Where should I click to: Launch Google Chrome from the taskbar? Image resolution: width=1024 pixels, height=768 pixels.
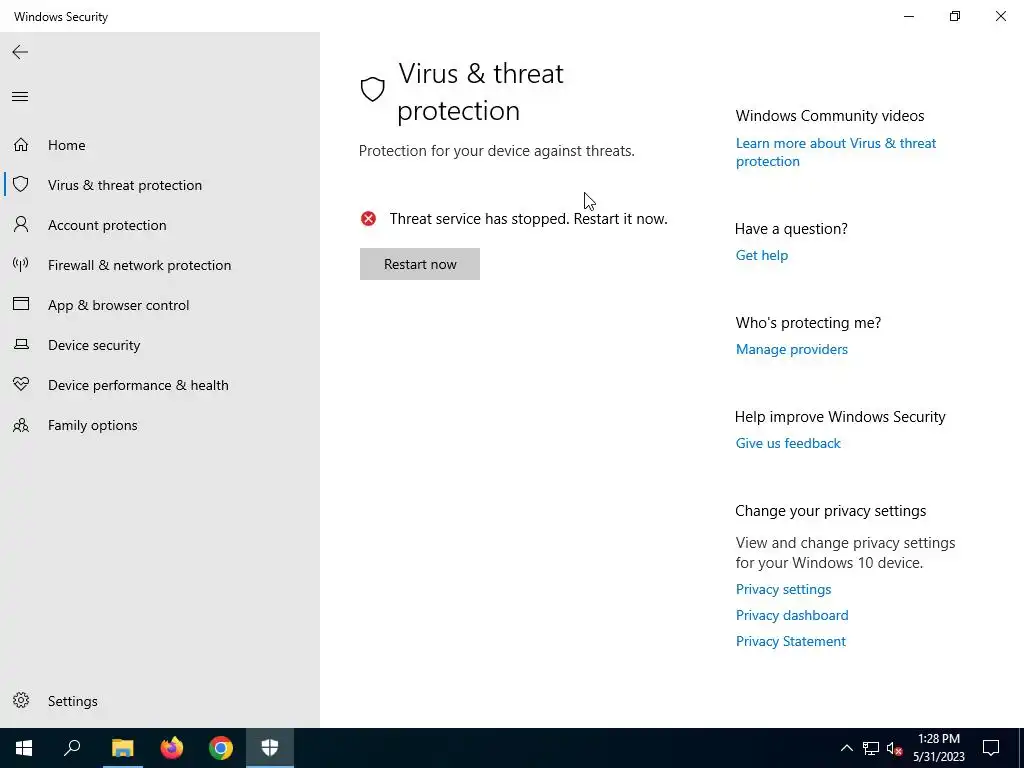point(221,748)
